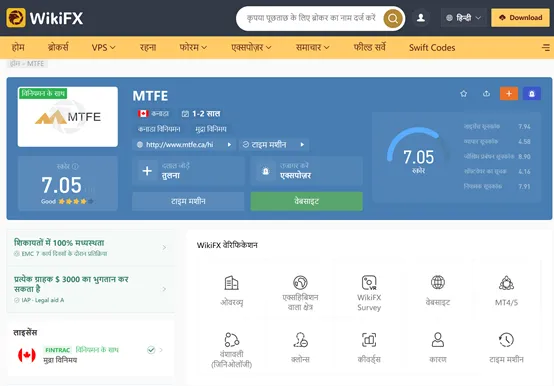Click the 1-2 साल label

point(201,114)
